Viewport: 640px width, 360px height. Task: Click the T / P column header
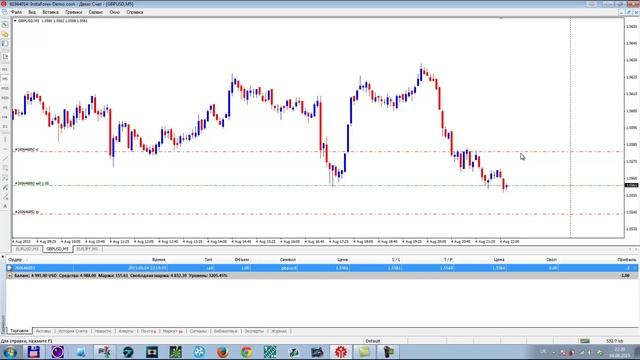(x=448, y=260)
